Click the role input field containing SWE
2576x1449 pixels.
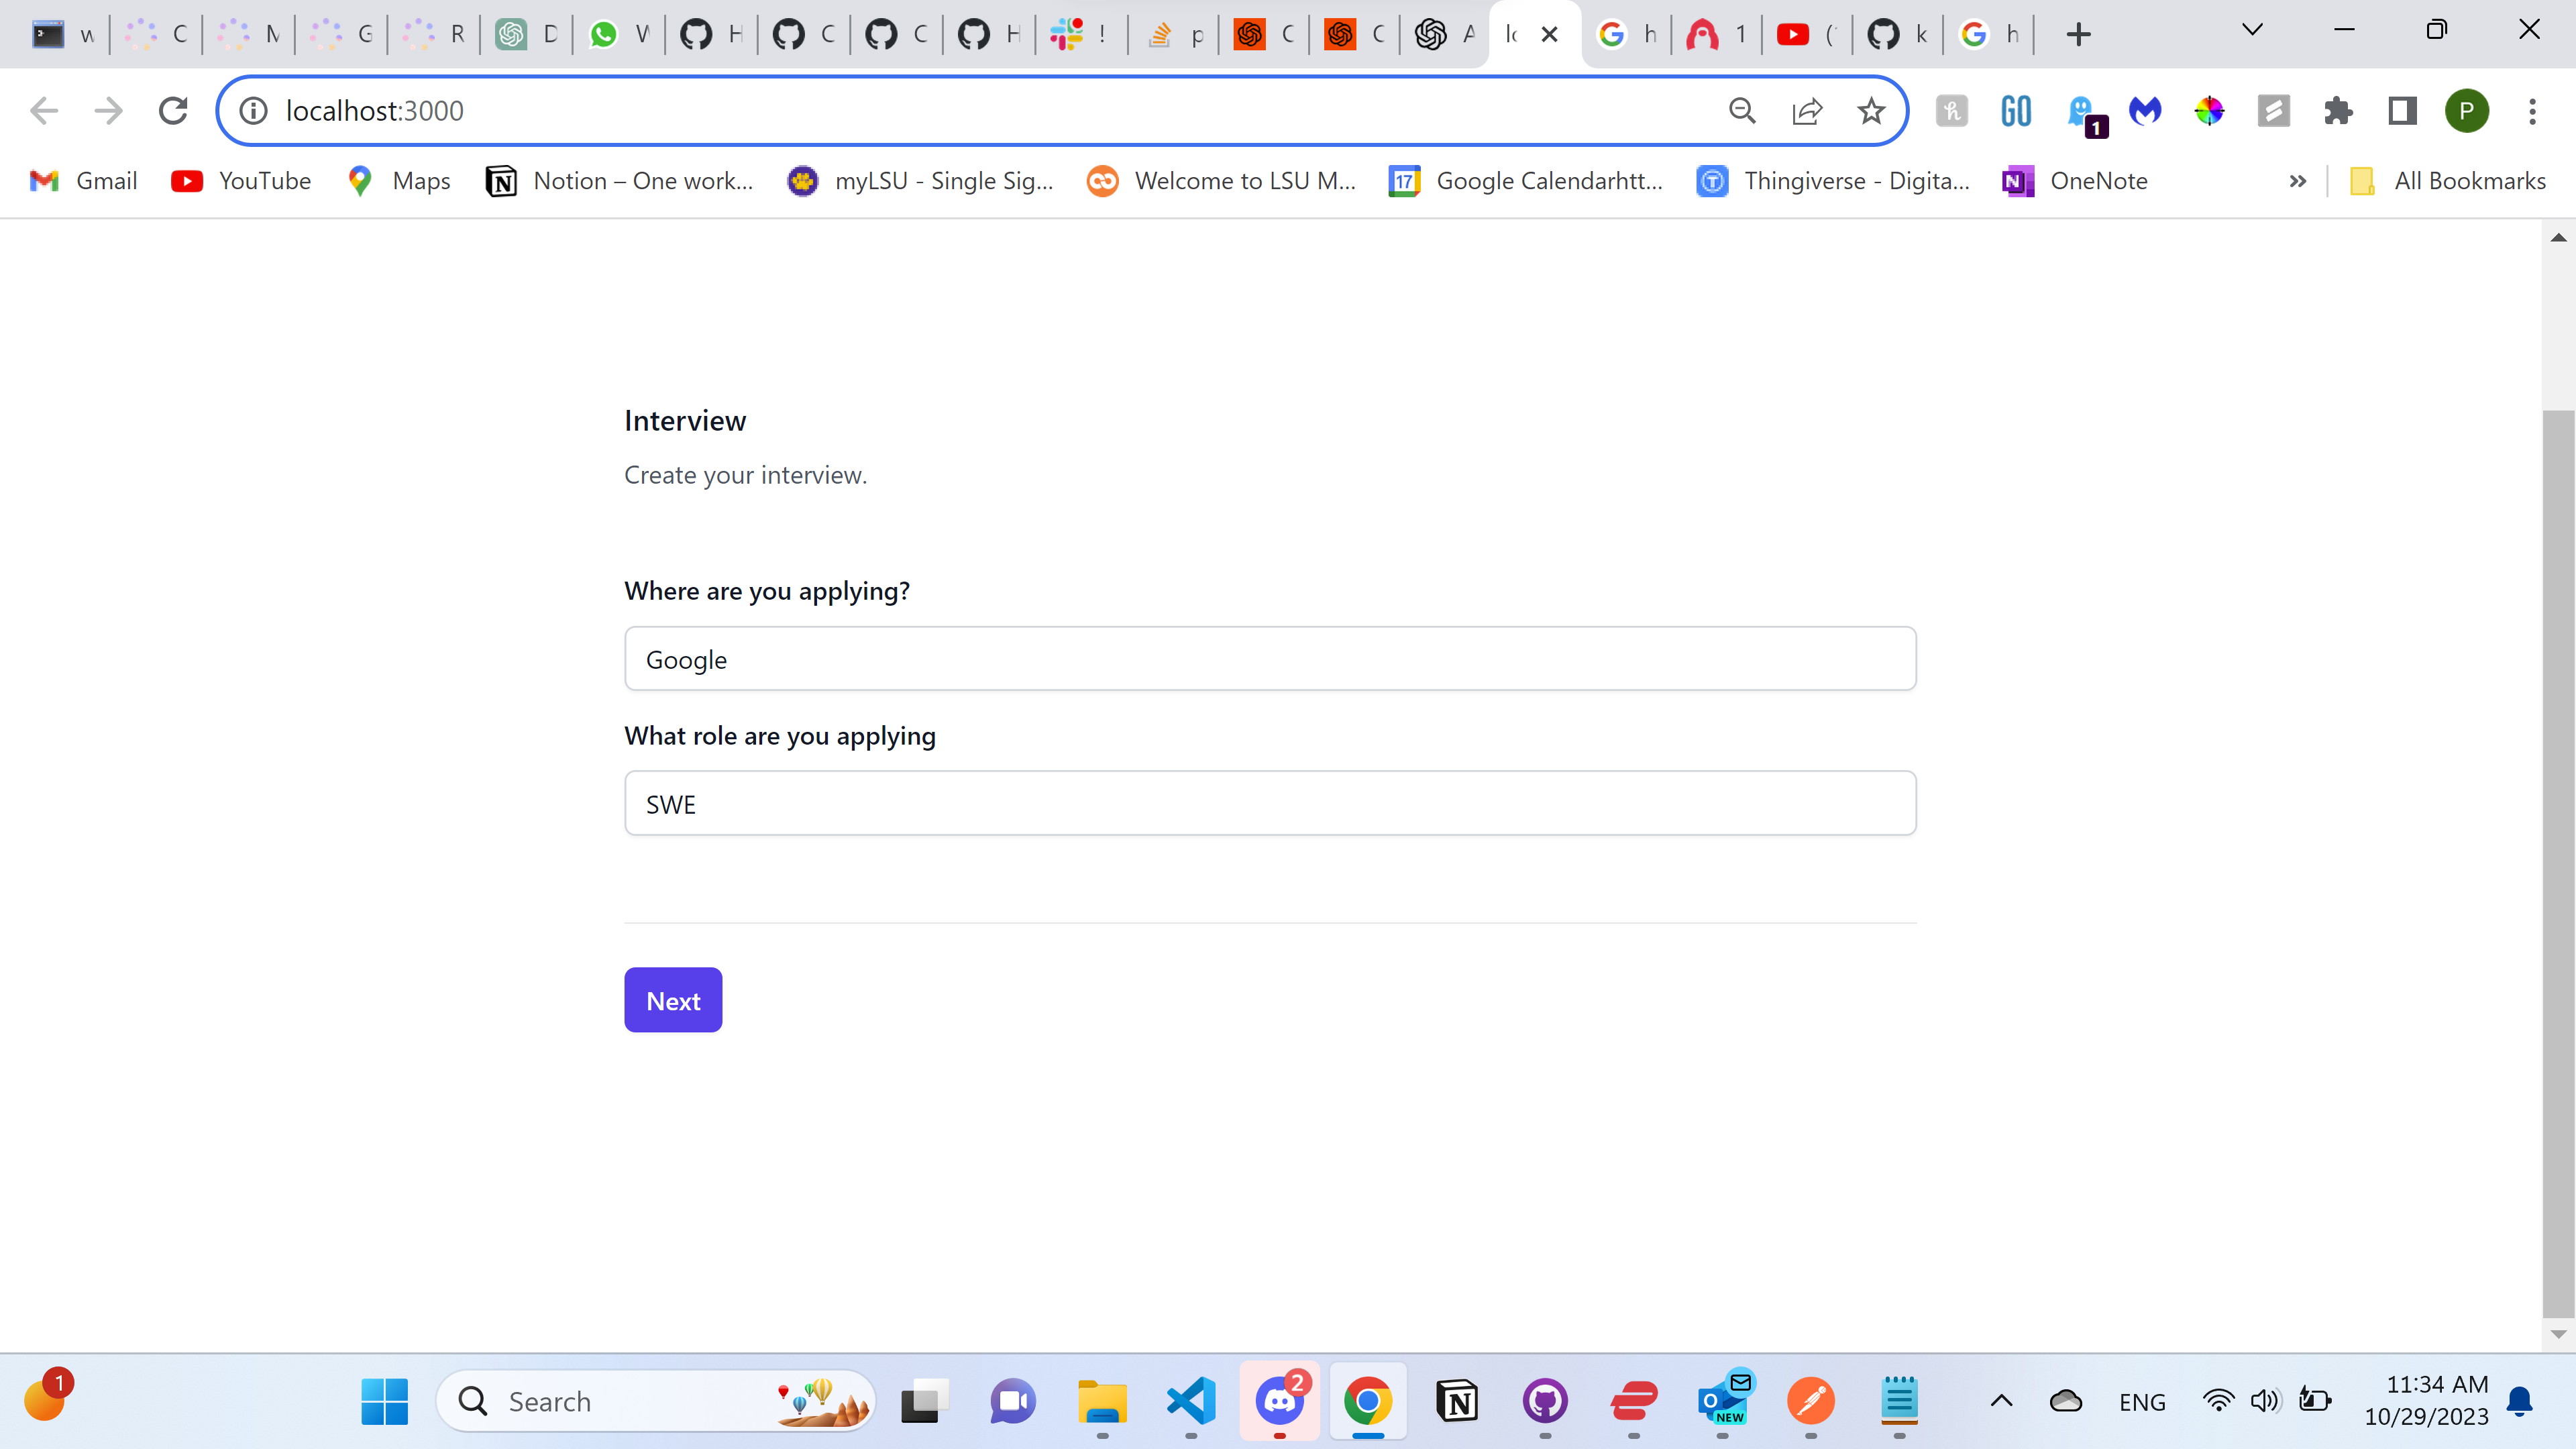coord(1269,803)
